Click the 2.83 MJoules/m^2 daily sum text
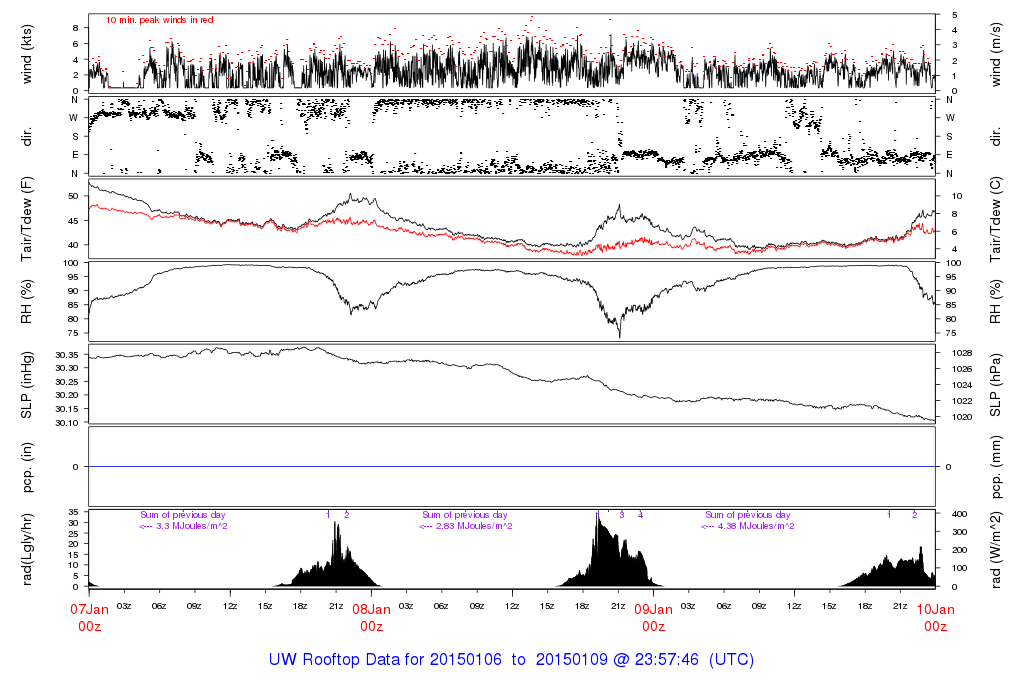This screenshot has height=700, width=1024. [465, 526]
